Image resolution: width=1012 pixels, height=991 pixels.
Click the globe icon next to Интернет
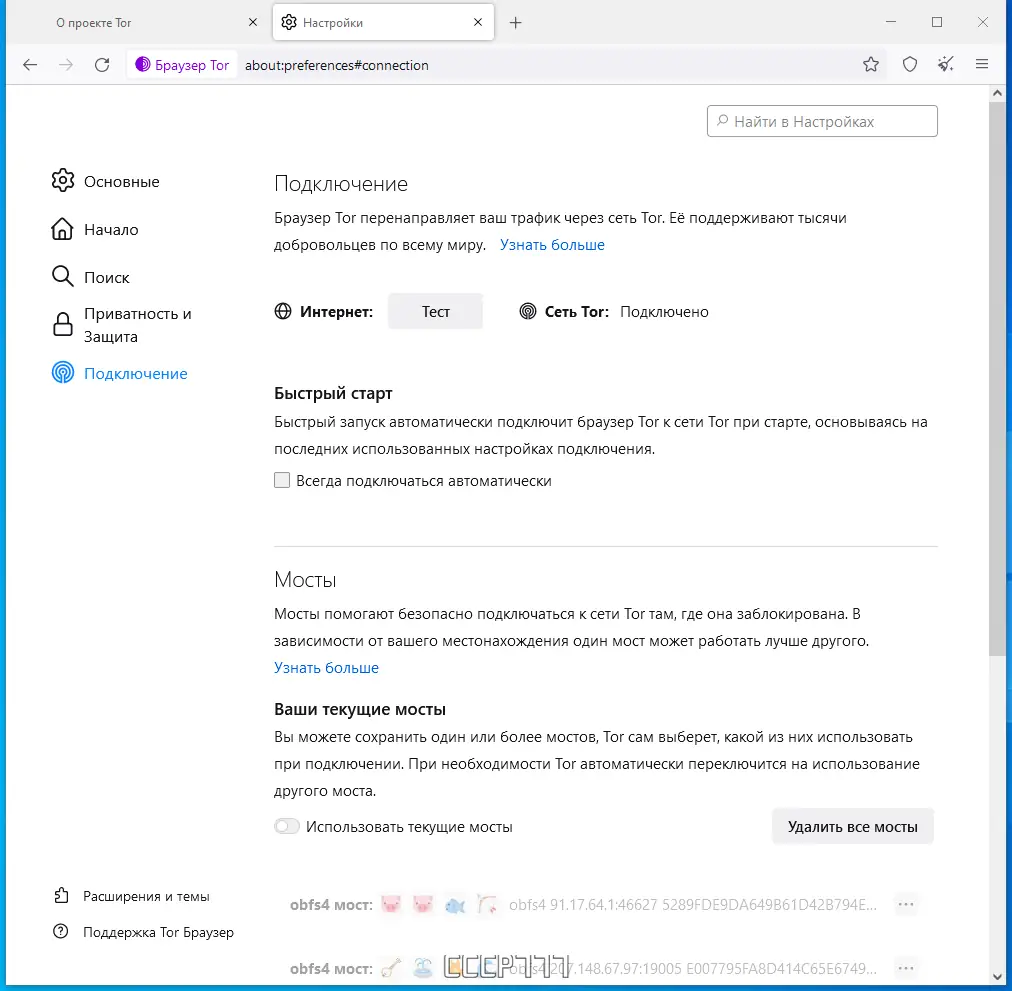(x=283, y=311)
